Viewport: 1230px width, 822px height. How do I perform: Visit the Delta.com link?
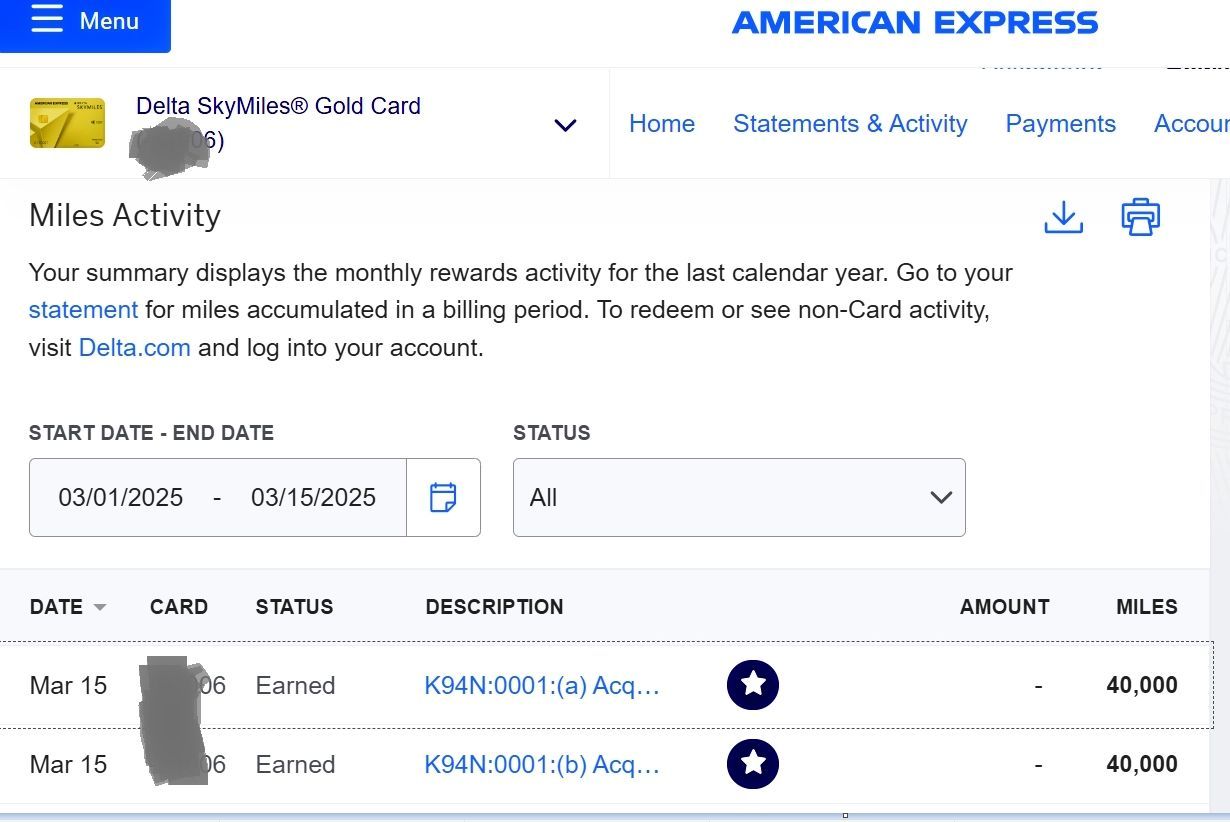tap(134, 348)
